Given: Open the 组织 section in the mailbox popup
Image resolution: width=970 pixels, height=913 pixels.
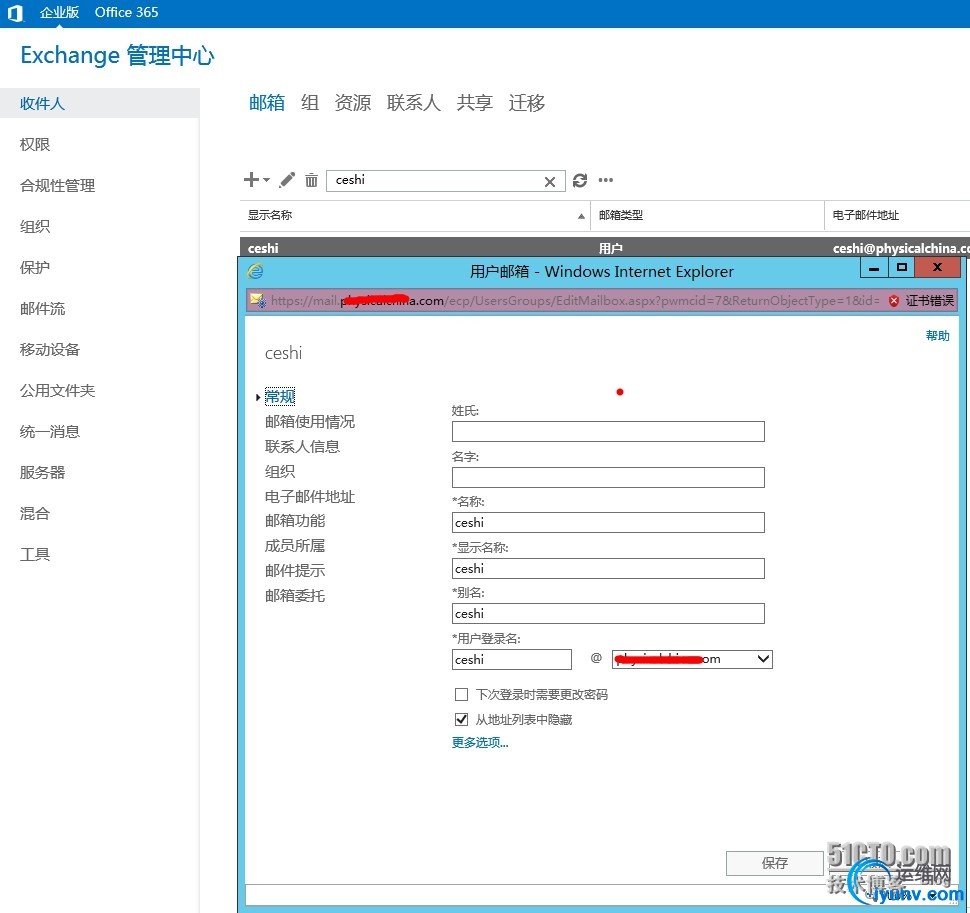Looking at the screenshot, I should point(280,472).
